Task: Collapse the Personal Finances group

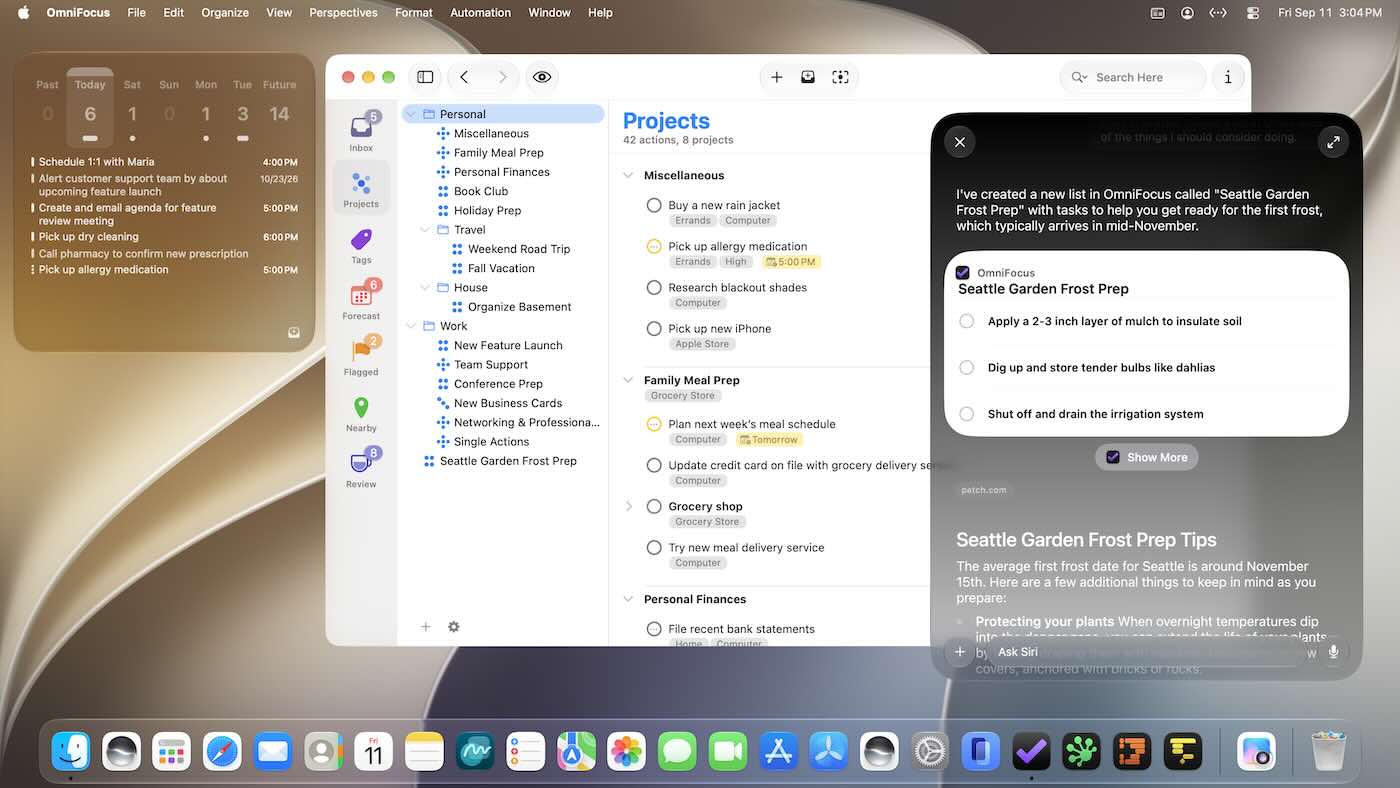Action: pyautogui.click(x=628, y=599)
